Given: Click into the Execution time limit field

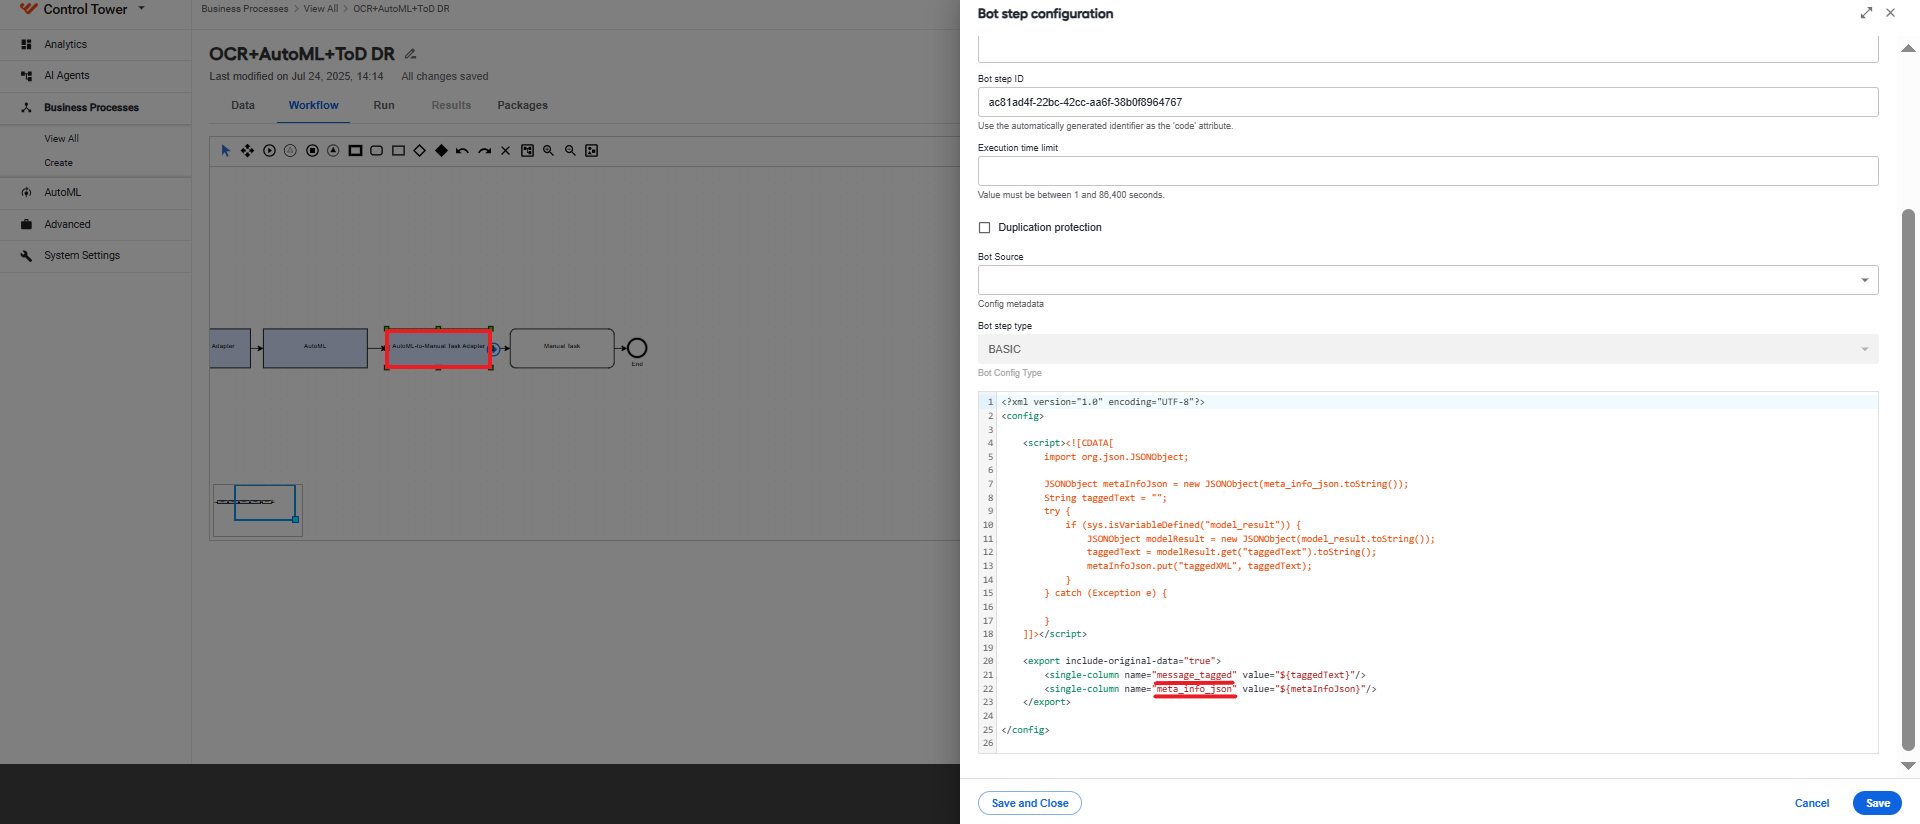Looking at the screenshot, I should click(x=1428, y=171).
